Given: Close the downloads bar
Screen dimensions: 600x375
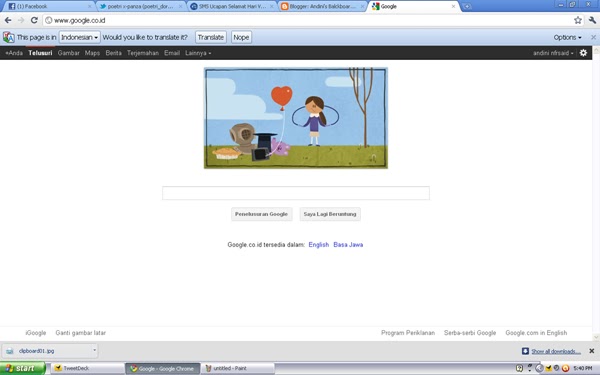Looking at the screenshot, I should (x=592, y=351).
